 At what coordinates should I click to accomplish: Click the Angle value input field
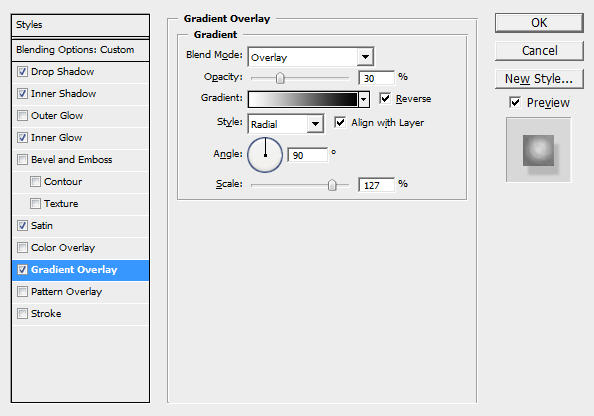pos(307,155)
